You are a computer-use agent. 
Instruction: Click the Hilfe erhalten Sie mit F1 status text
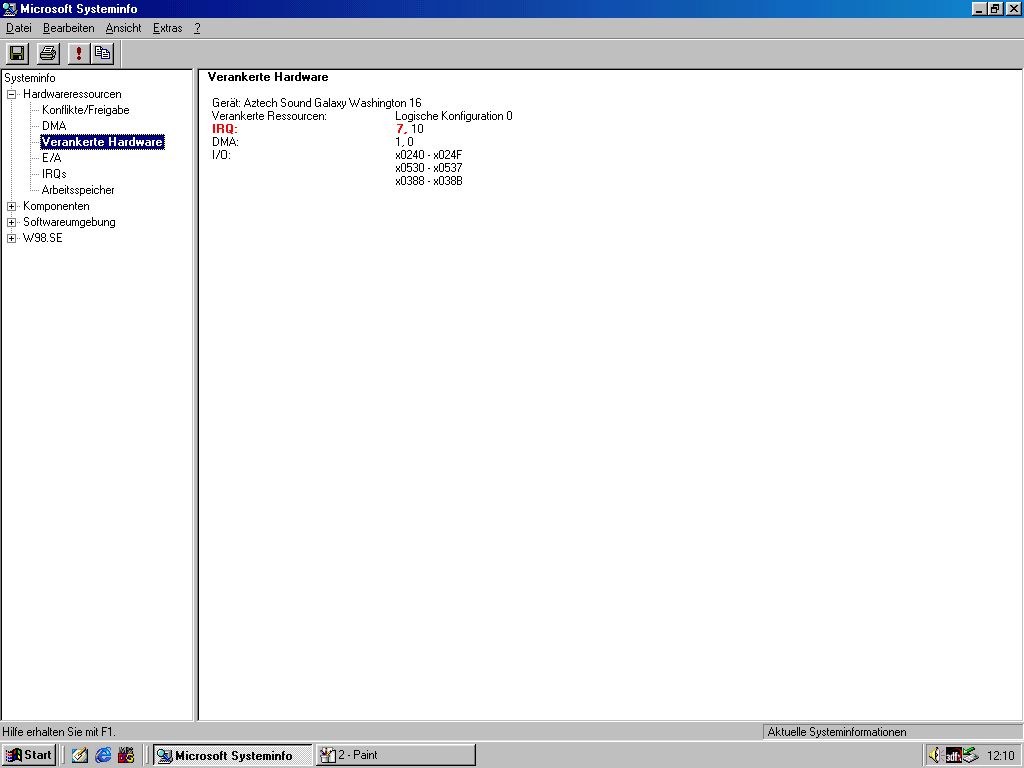59,732
